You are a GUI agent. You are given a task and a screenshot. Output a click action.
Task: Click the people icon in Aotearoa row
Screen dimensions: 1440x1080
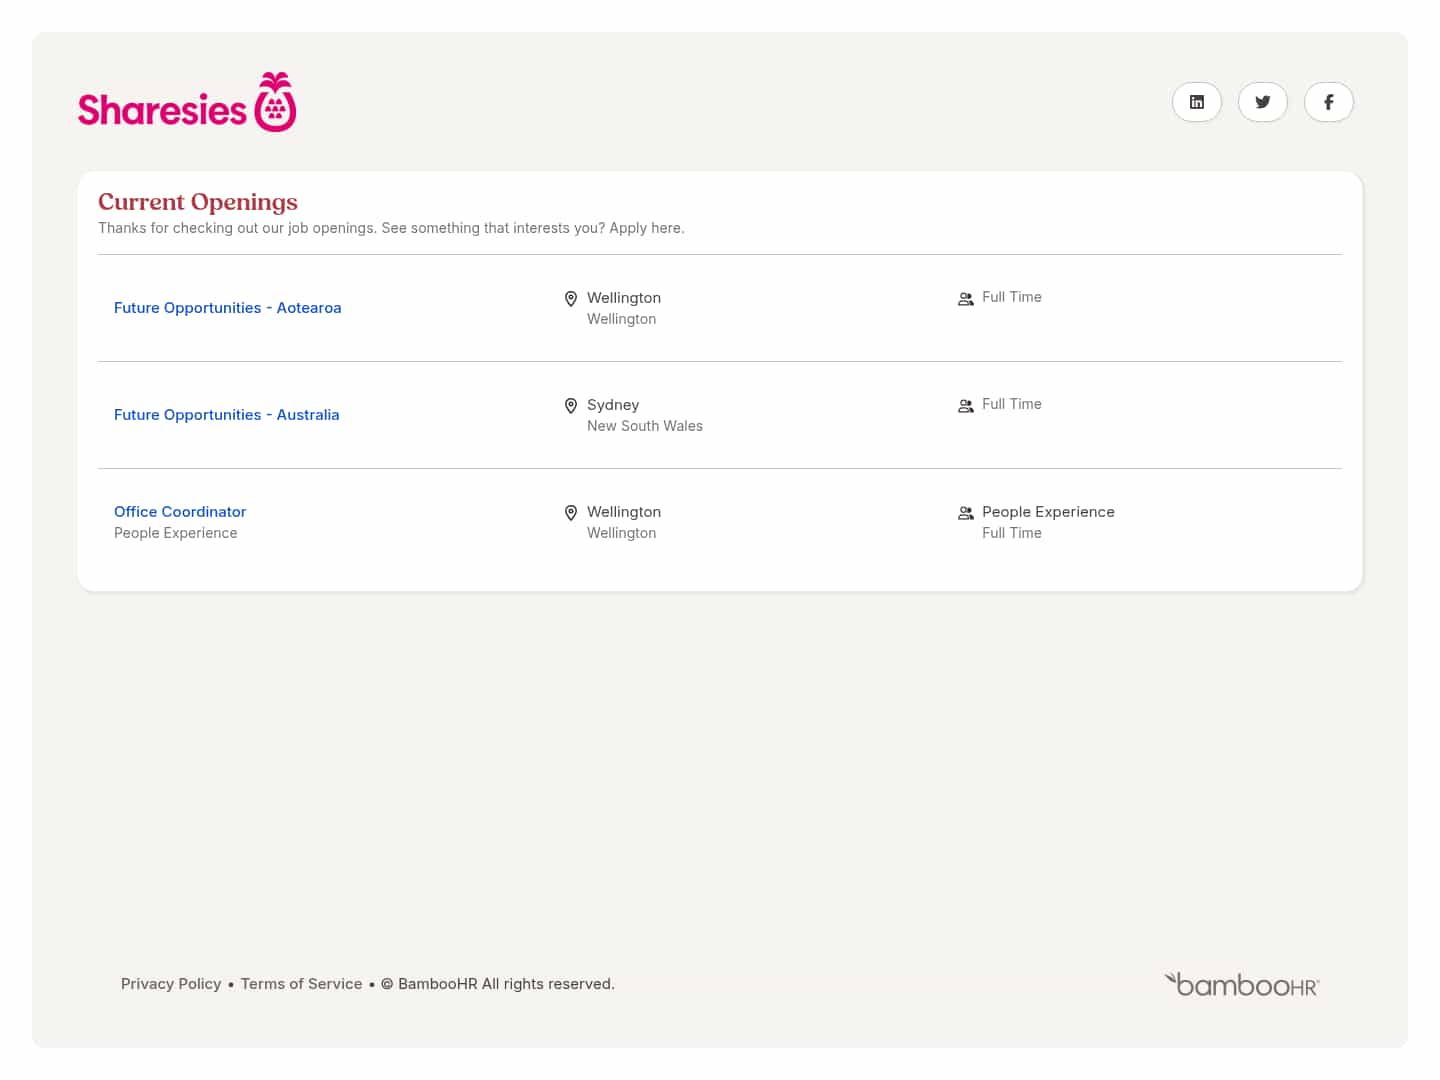966,299
